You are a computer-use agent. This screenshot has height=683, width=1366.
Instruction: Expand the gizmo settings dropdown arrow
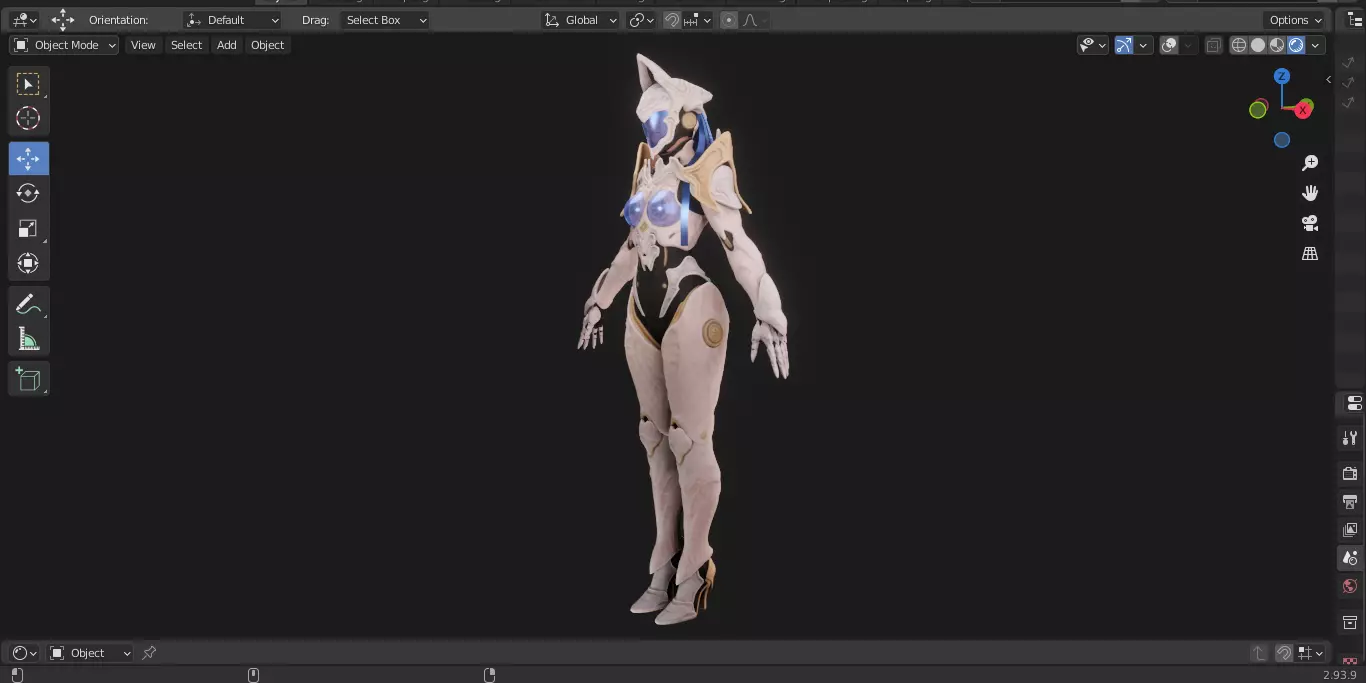[x=1142, y=45]
